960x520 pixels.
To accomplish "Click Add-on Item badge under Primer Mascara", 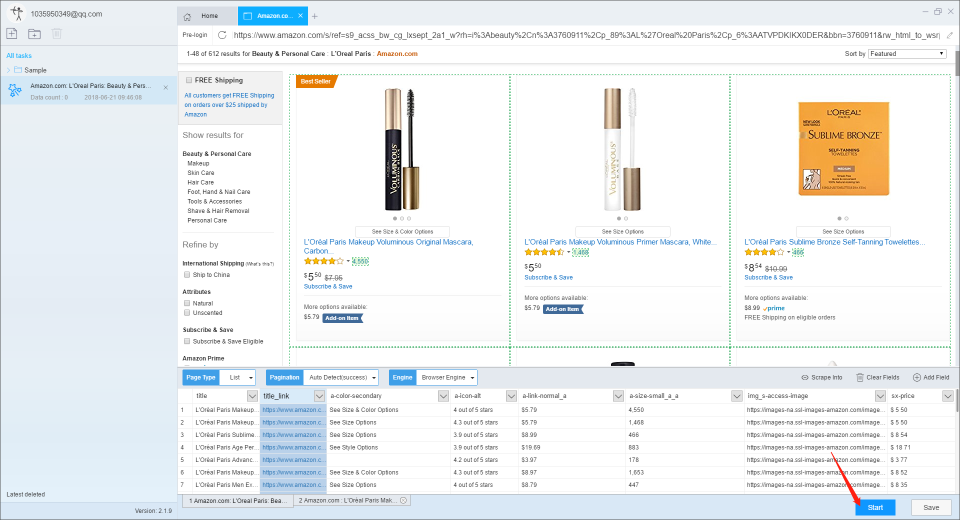I will (x=563, y=309).
